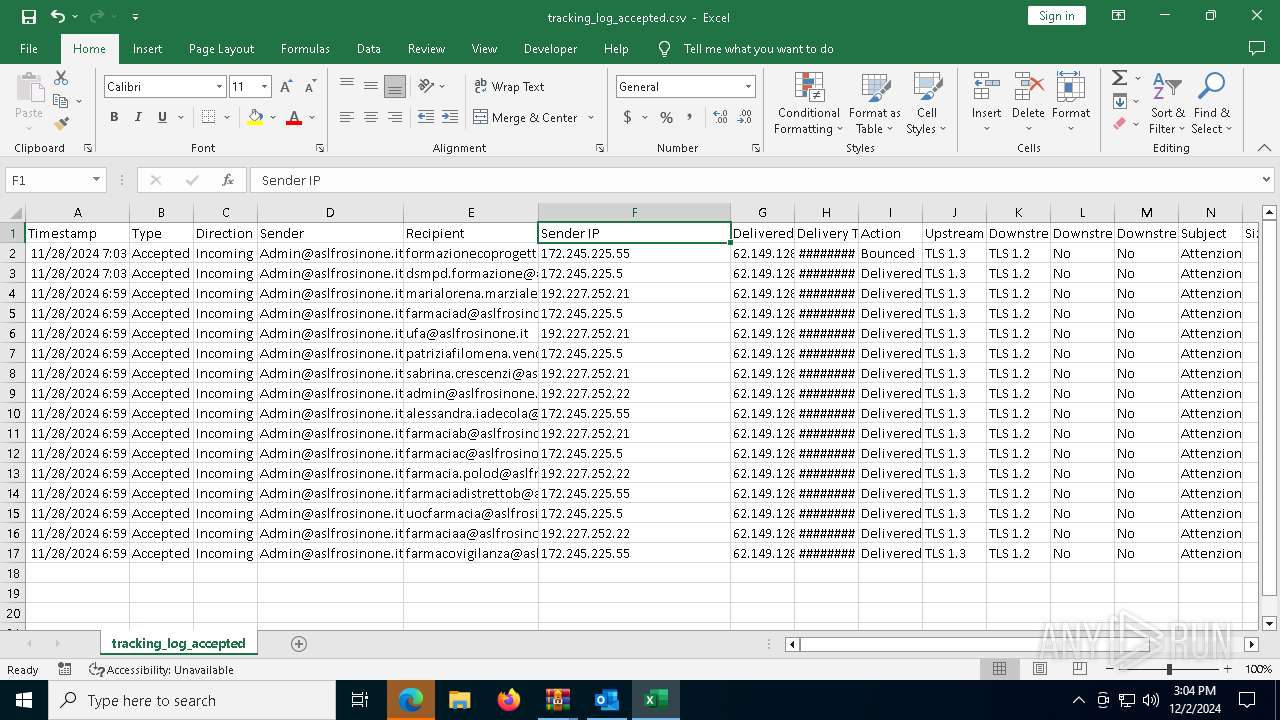Click Increase Indent icon
This screenshot has height=720, width=1280.
coord(450,117)
